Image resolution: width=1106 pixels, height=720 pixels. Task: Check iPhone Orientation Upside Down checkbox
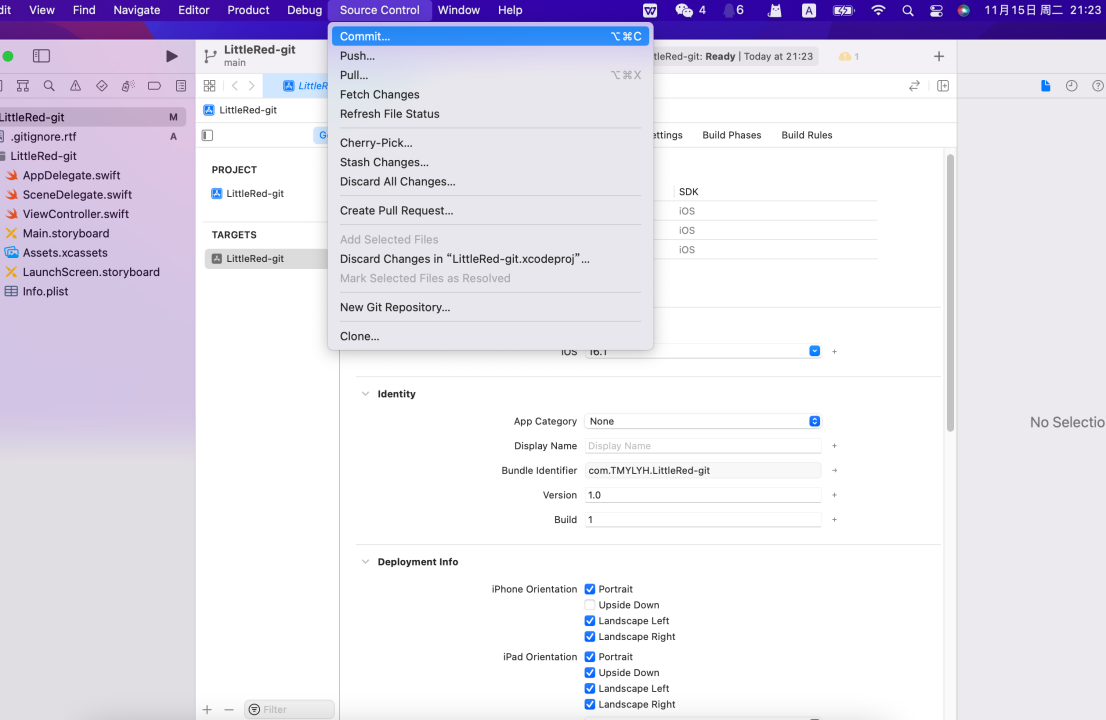590,605
